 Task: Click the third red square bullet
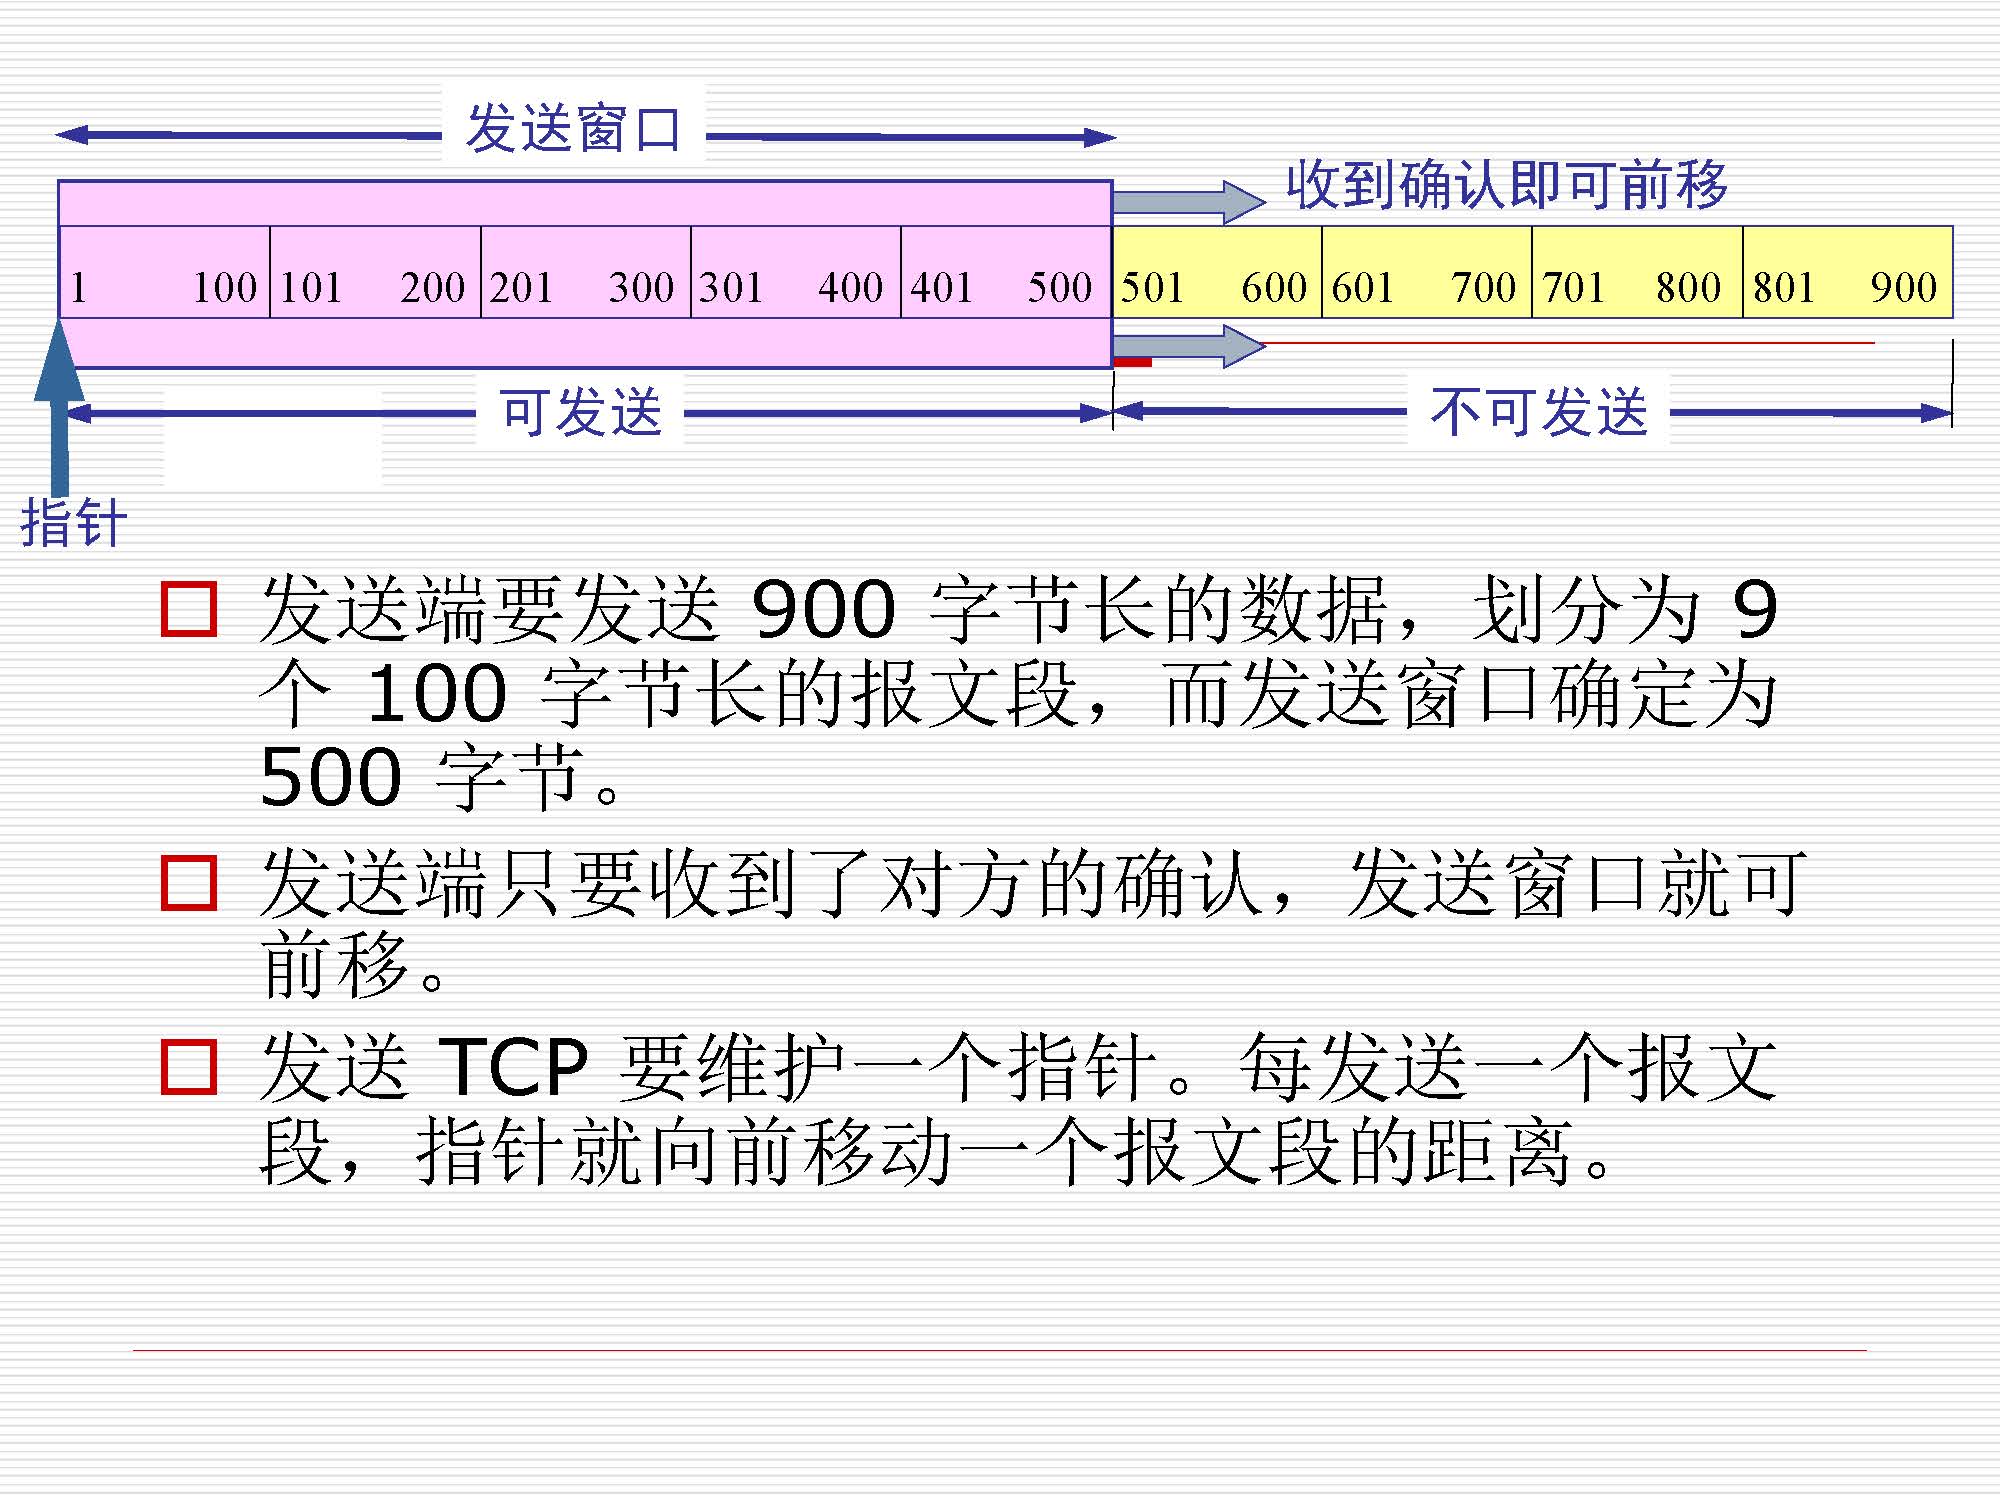point(189,1066)
